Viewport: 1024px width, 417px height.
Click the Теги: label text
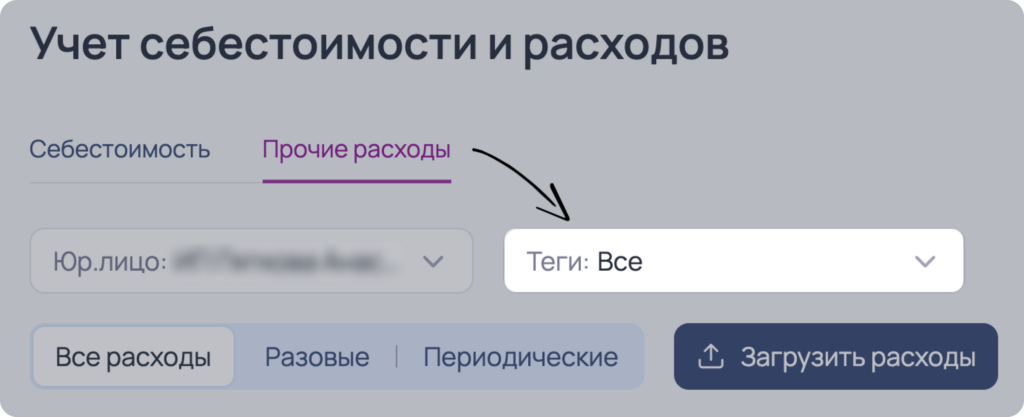tap(558, 262)
